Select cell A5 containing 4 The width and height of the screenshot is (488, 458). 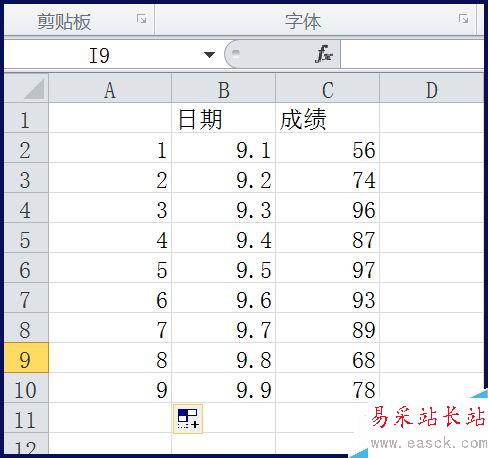[110, 238]
